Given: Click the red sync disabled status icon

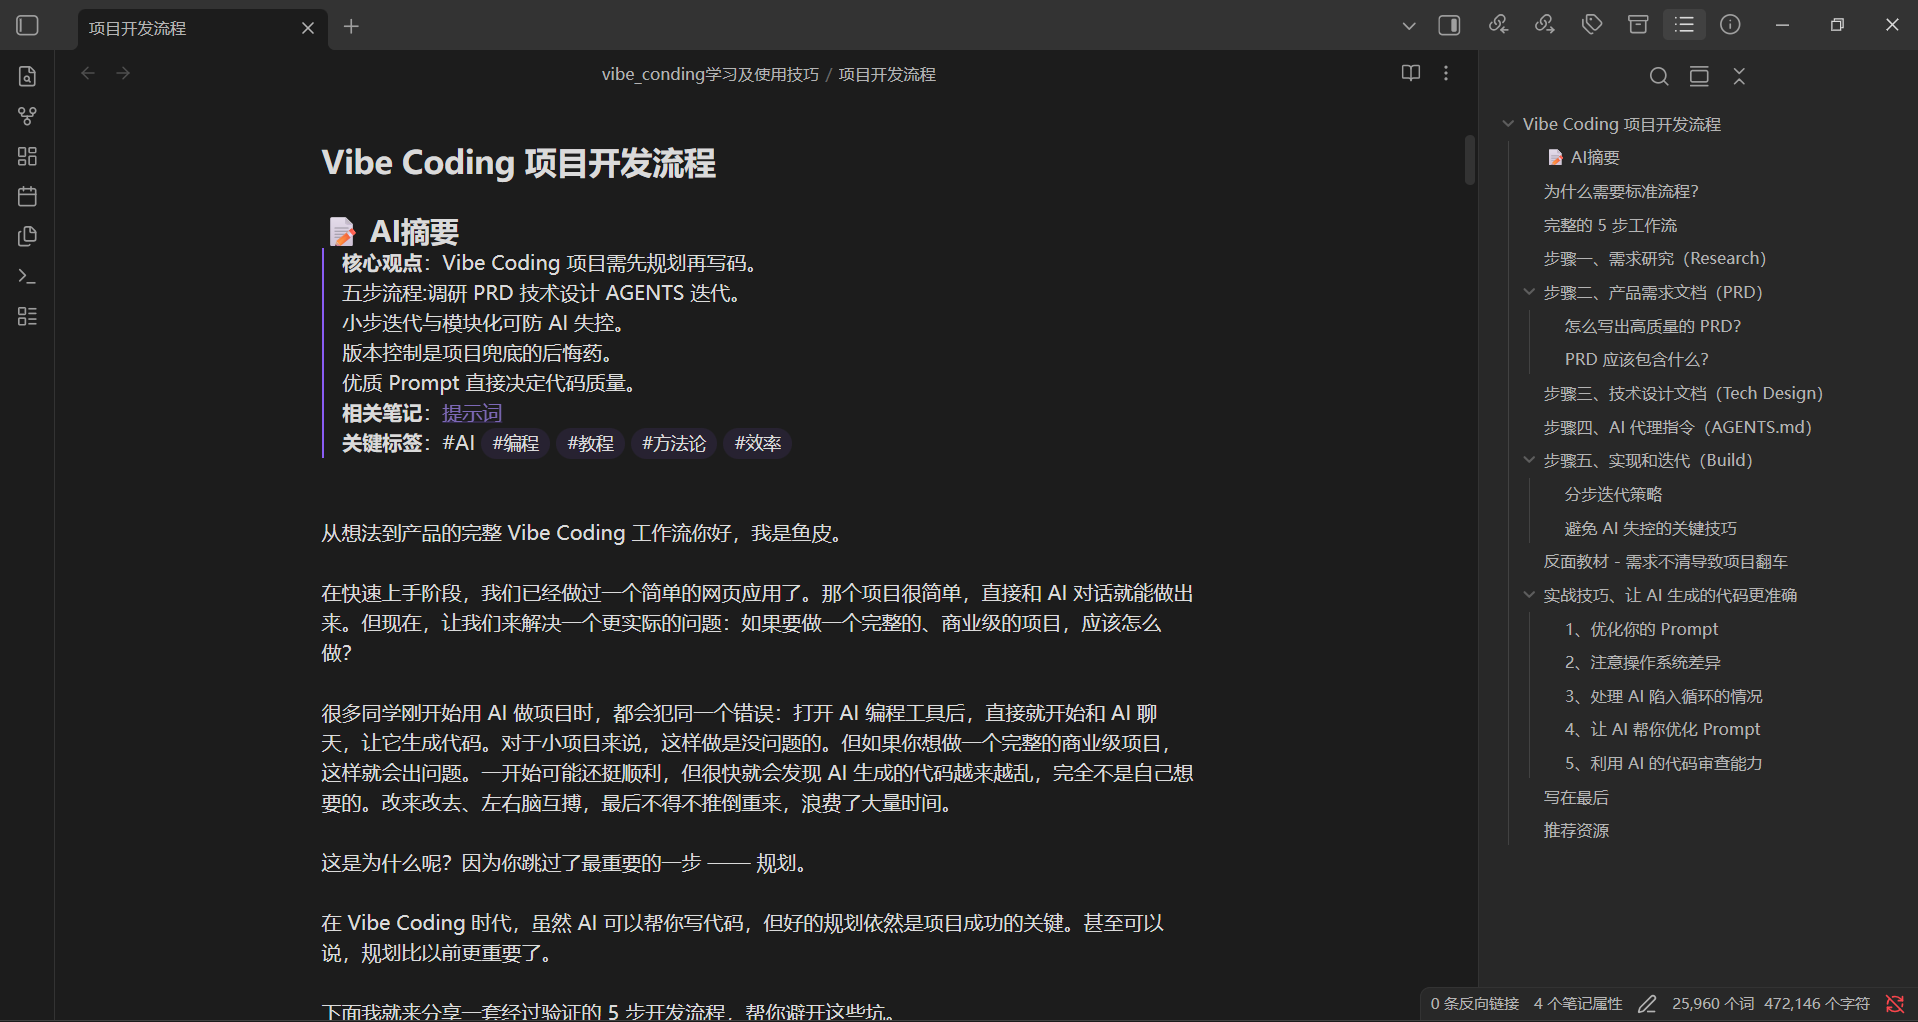Looking at the screenshot, I should (1895, 1003).
